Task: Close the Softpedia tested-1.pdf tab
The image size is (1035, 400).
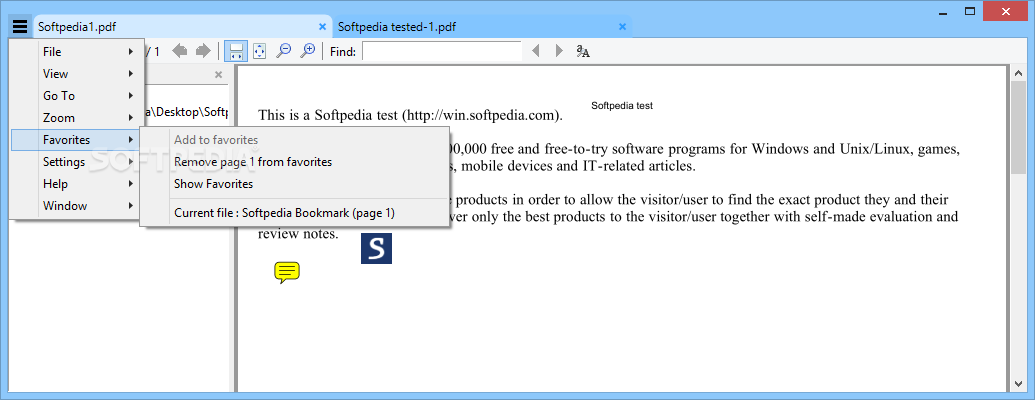Action: coord(622,27)
